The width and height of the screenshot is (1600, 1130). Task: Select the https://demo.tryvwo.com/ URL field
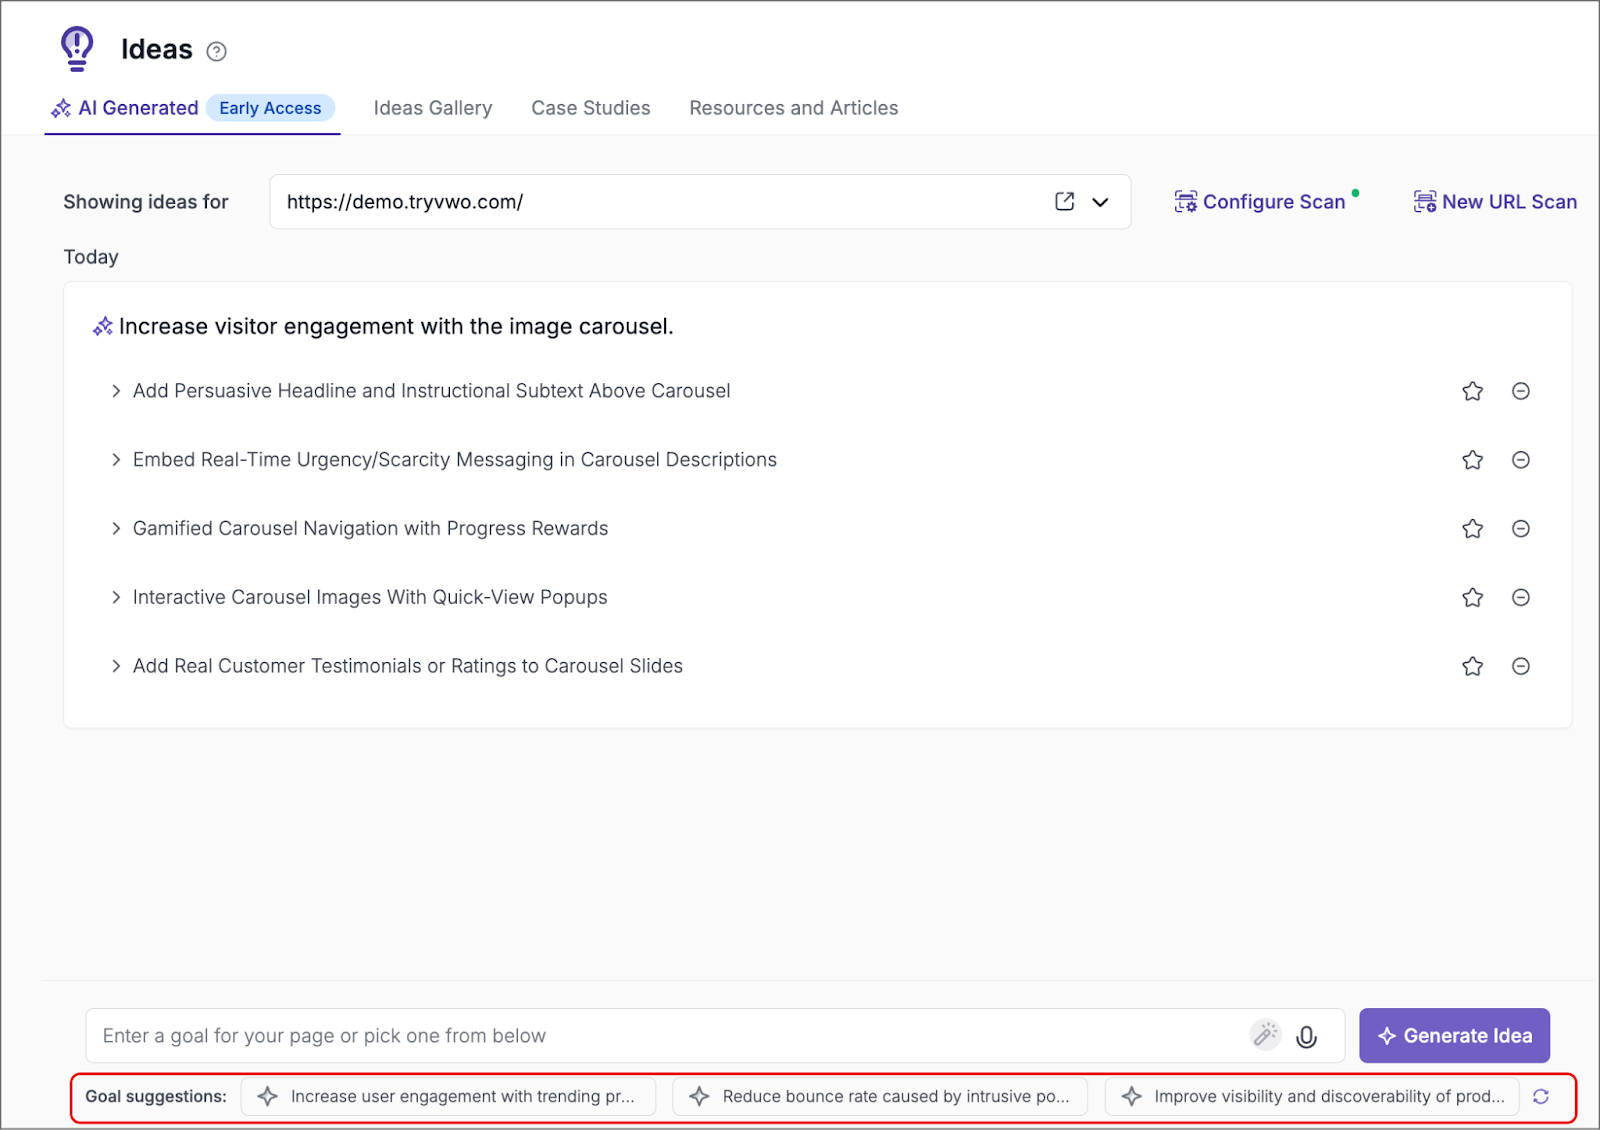700,202
